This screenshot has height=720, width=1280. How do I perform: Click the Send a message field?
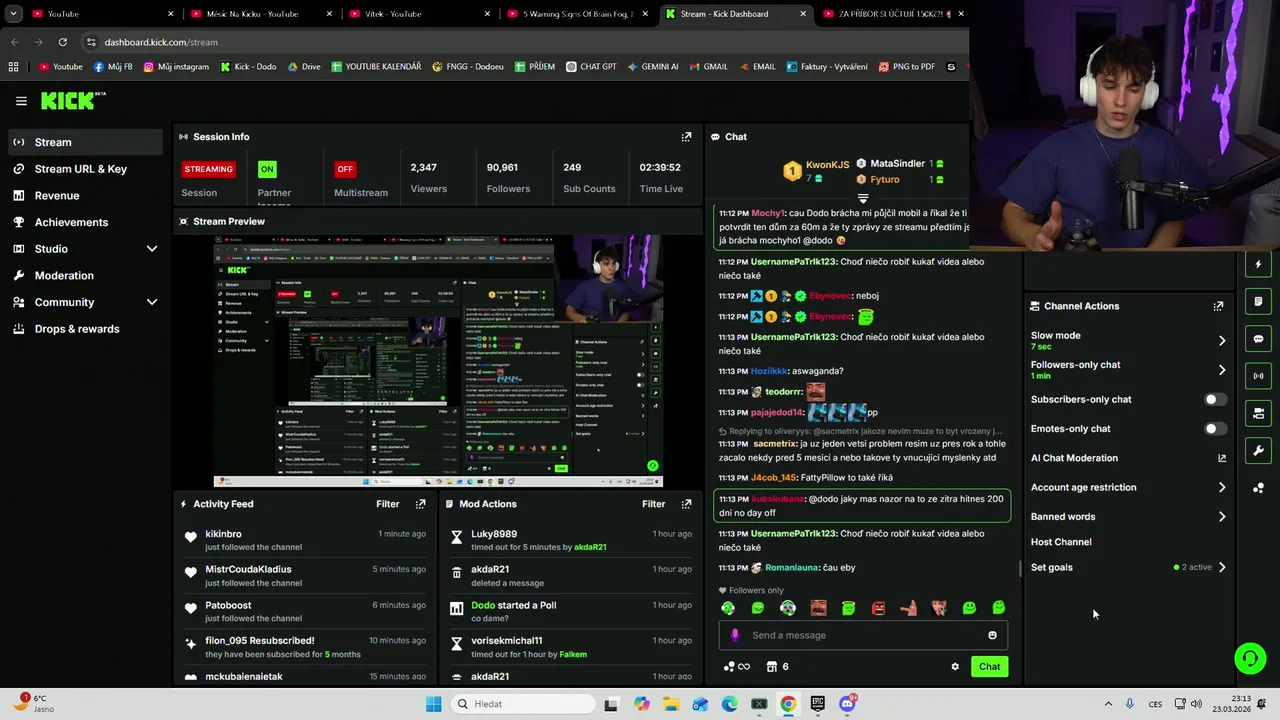click(862, 635)
